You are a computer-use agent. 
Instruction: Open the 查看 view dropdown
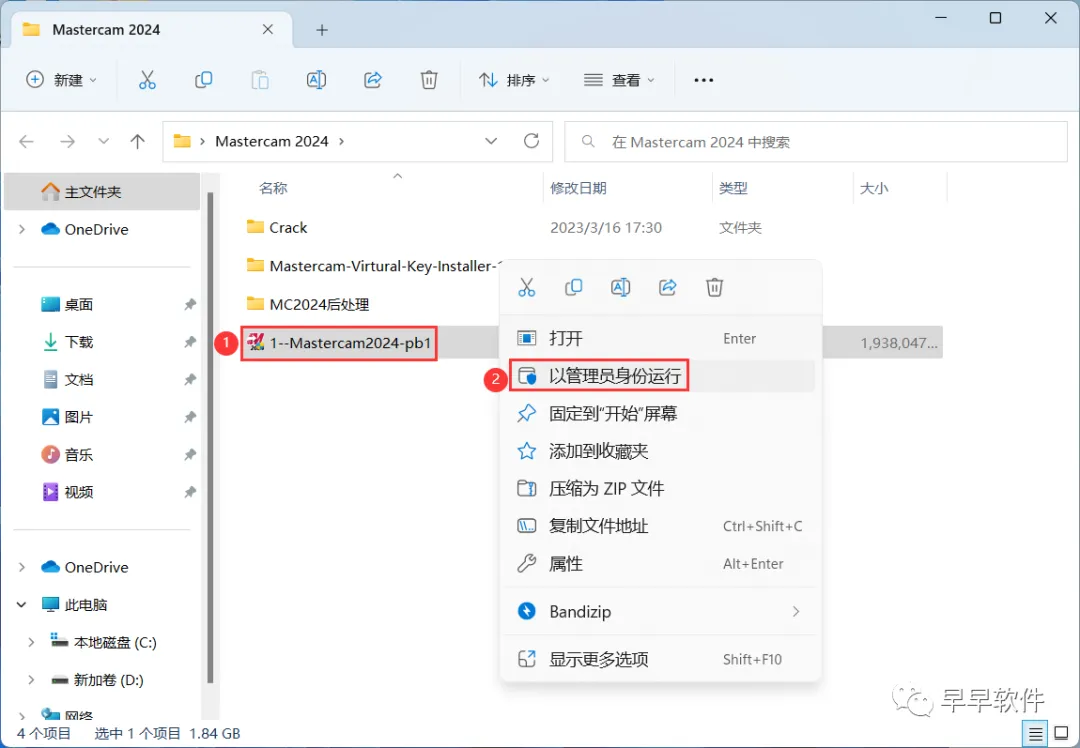[619, 80]
